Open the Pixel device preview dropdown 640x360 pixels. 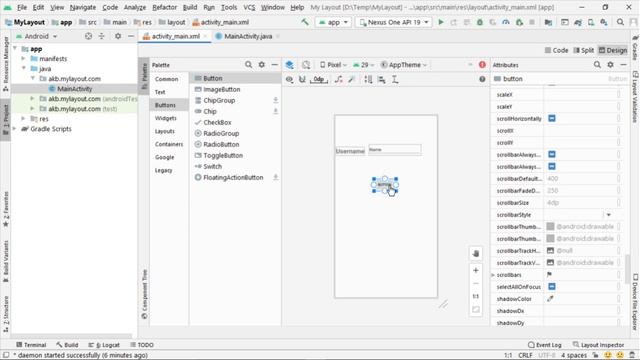coord(333,65)
